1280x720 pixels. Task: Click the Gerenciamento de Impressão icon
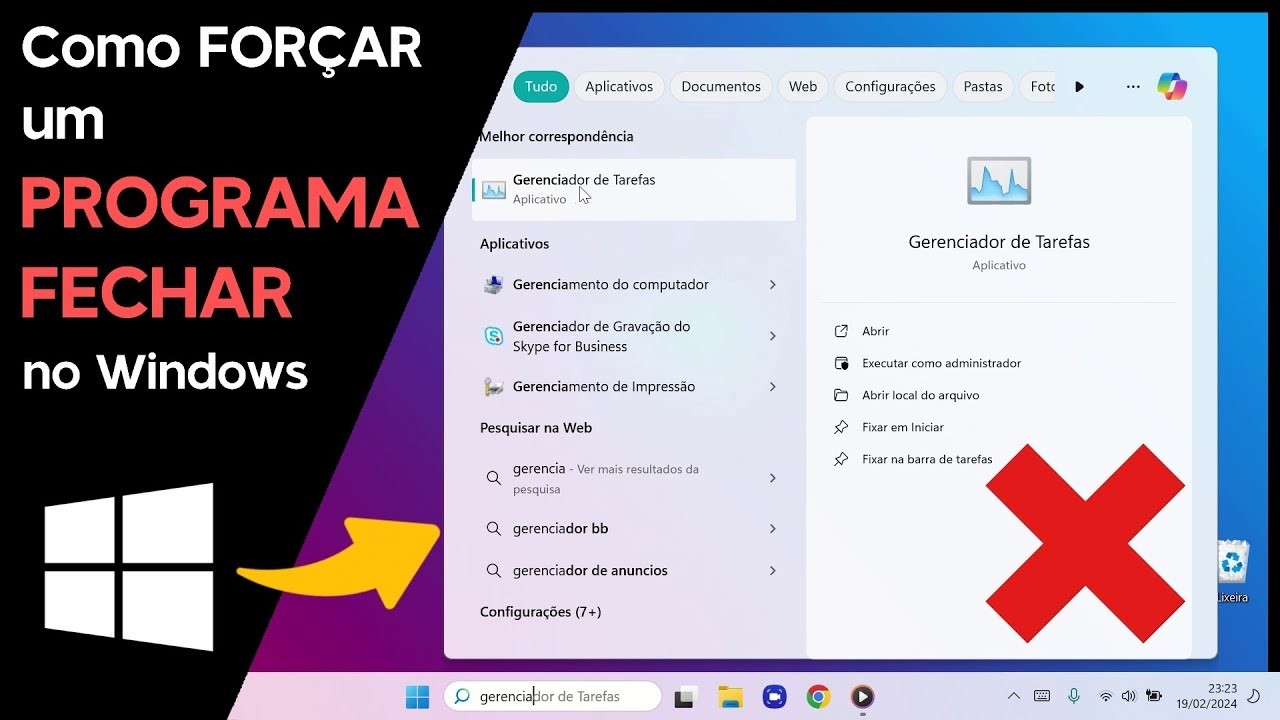click(x=494, y=387)
